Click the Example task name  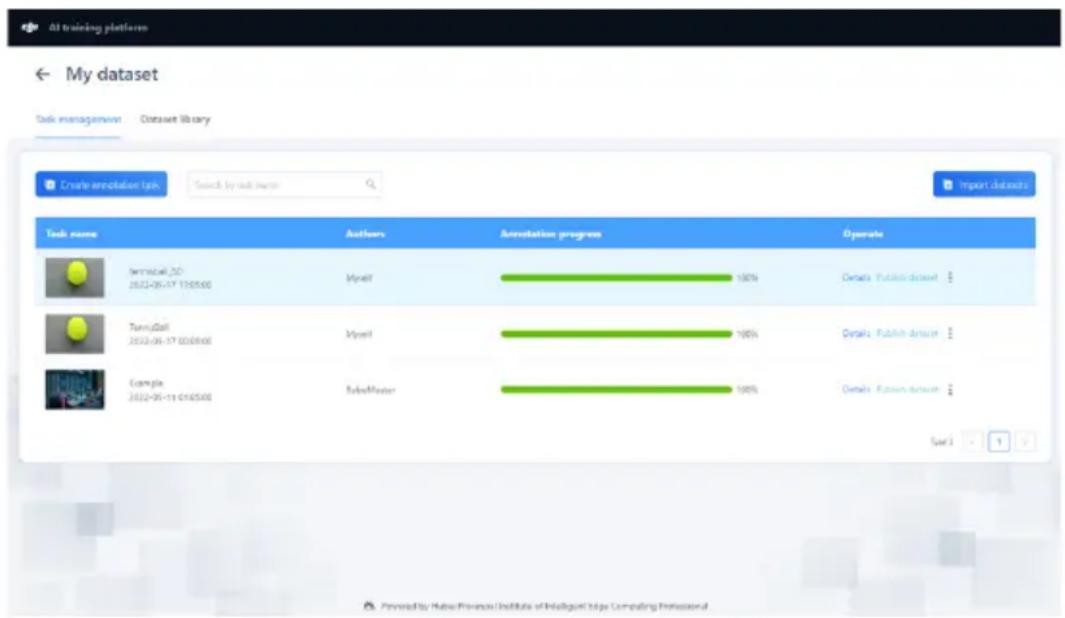tap(145, 383)
